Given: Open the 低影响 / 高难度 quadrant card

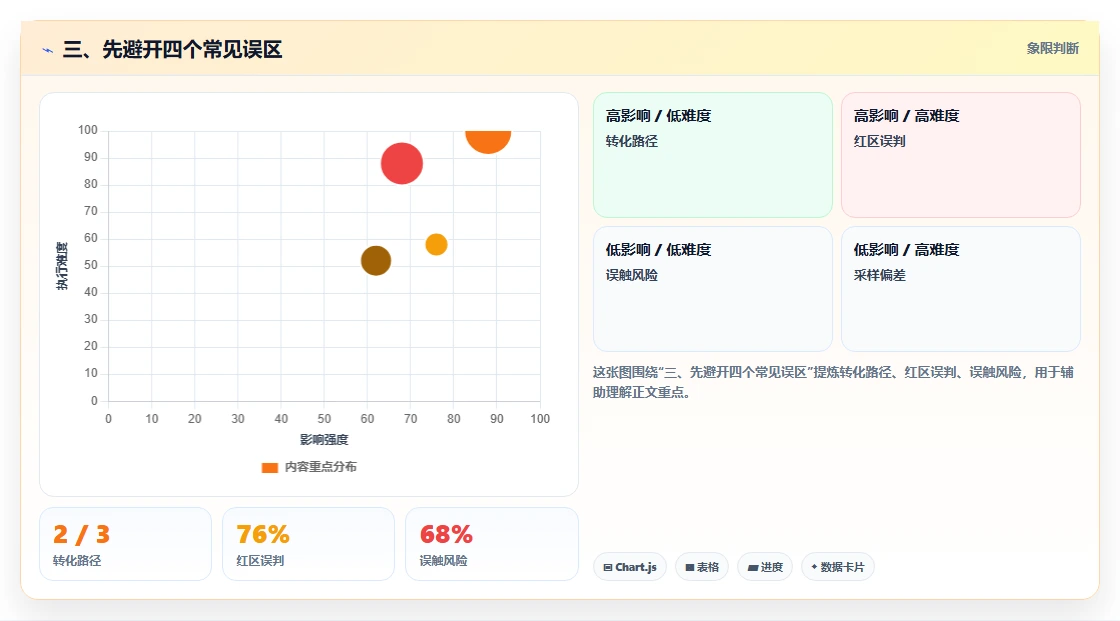Looking at the screenshot, I should (961, 289).
